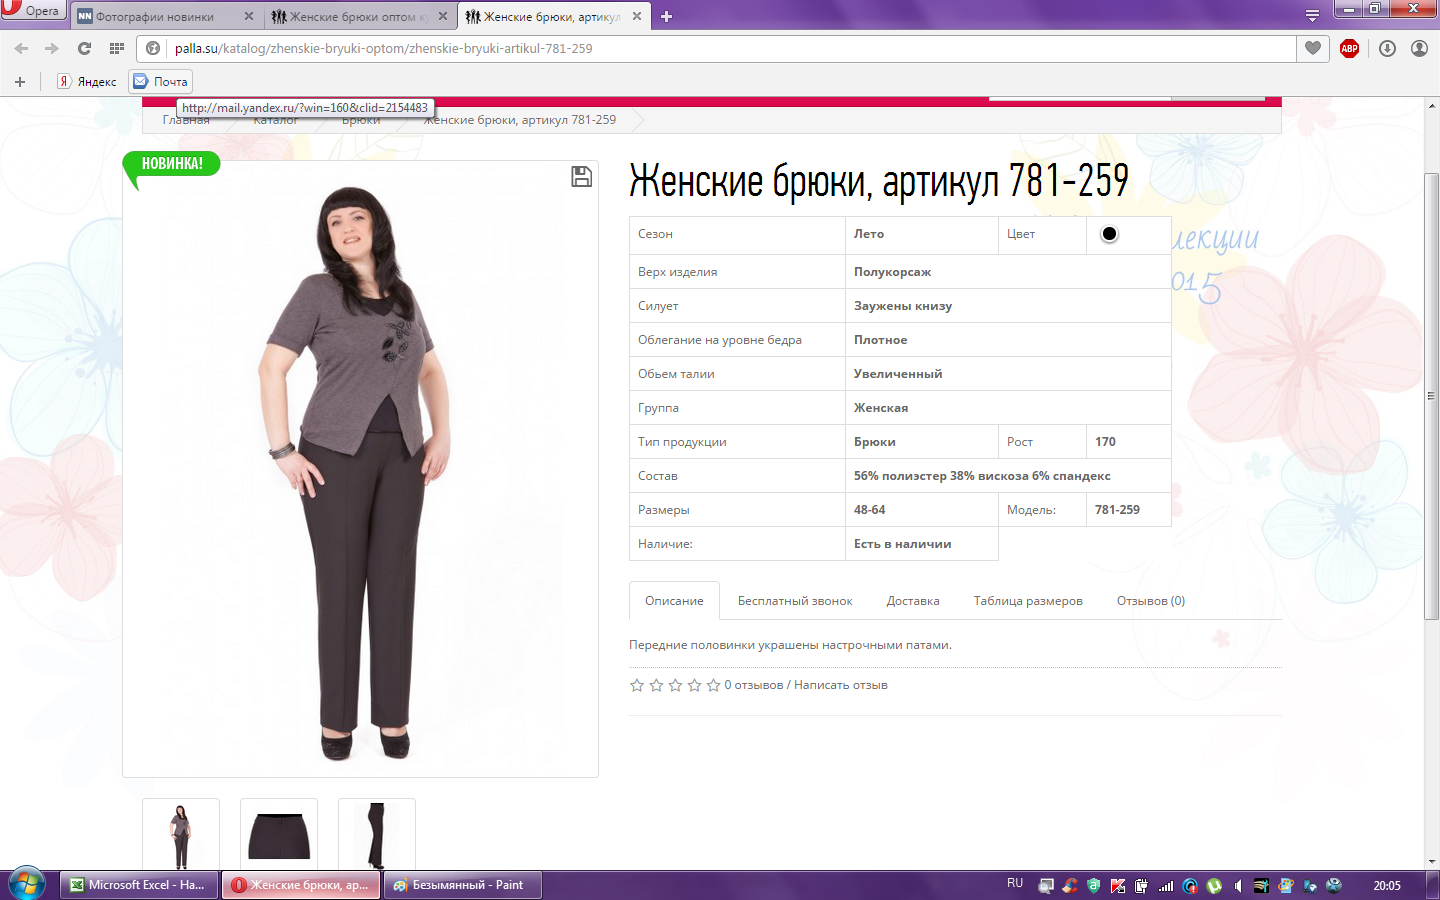
Task: Click the taskbar clock 20:05
Action: pyautogui.click(x=1387, y=886)
